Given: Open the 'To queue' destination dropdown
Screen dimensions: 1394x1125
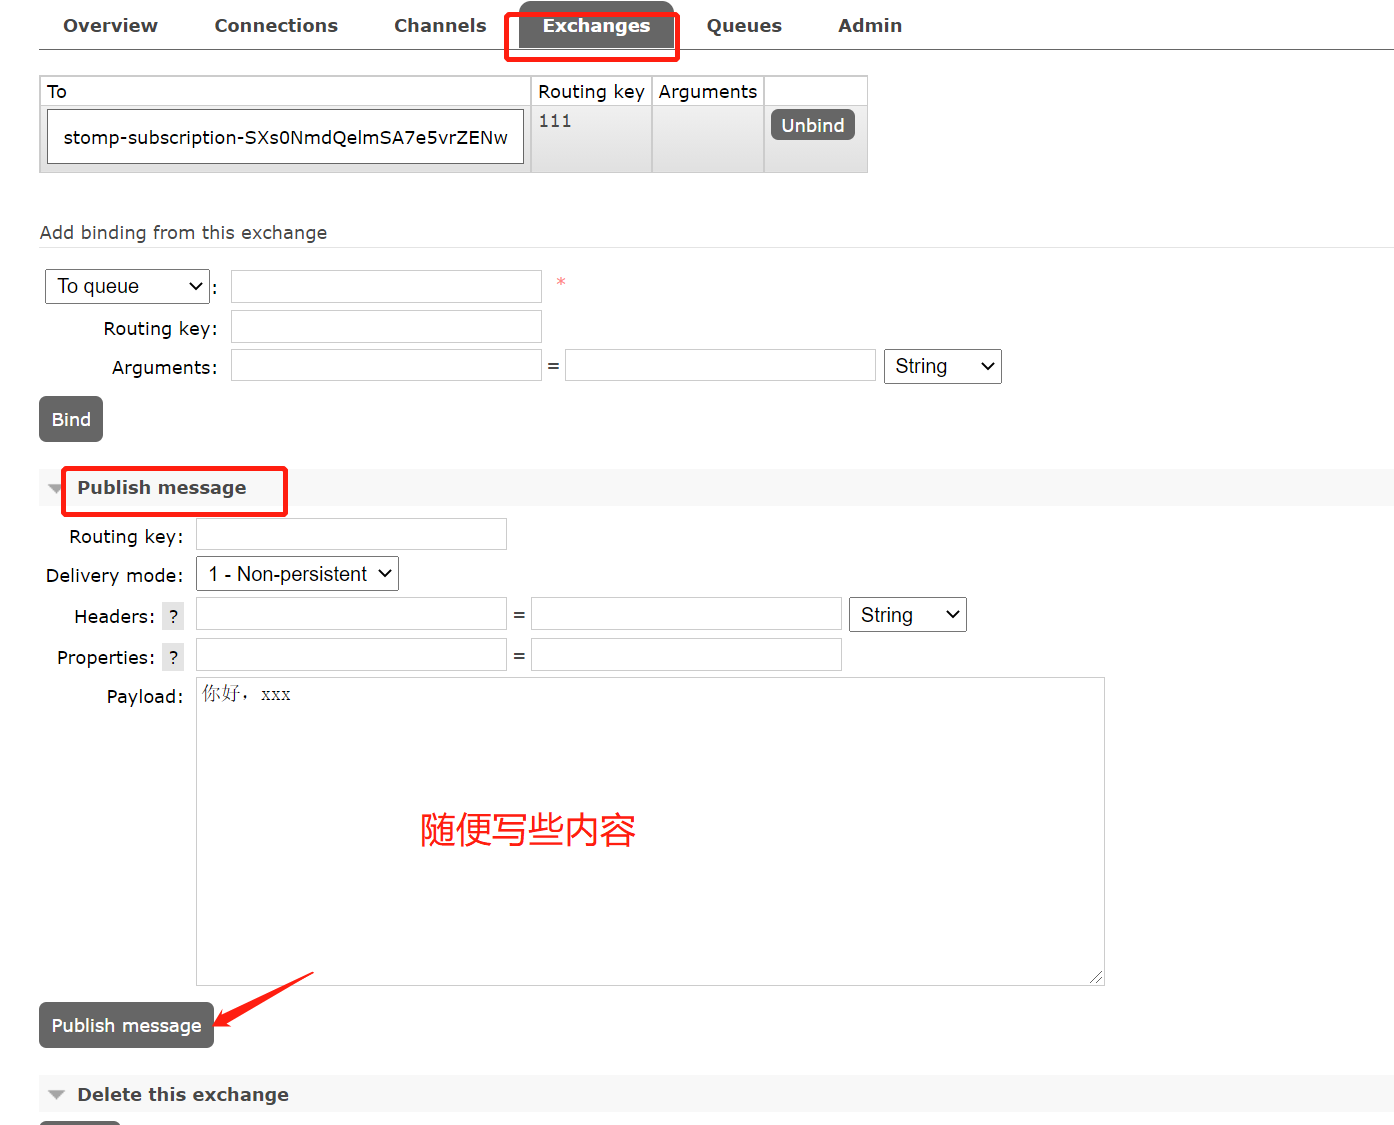Looking at the screenshot, I should coord(127,286).
